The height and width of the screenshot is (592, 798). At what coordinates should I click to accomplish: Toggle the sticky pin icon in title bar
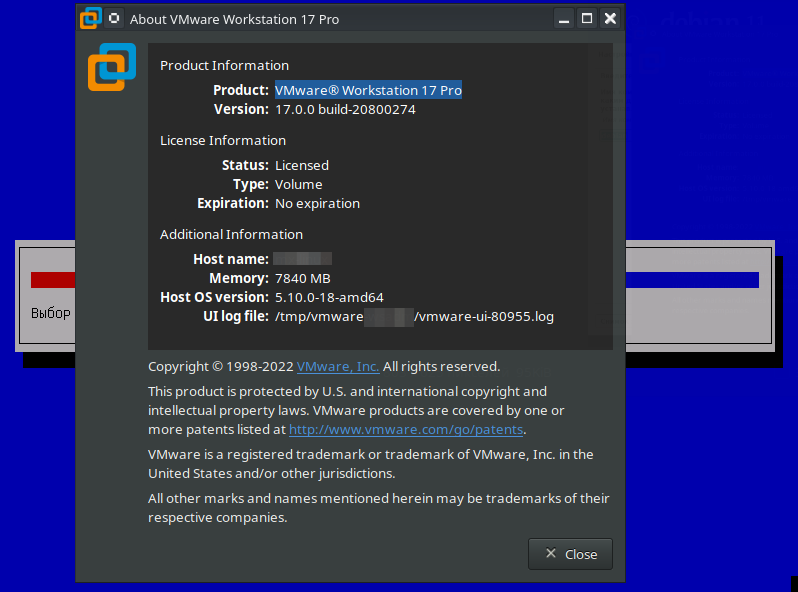(x=115, y=18)
